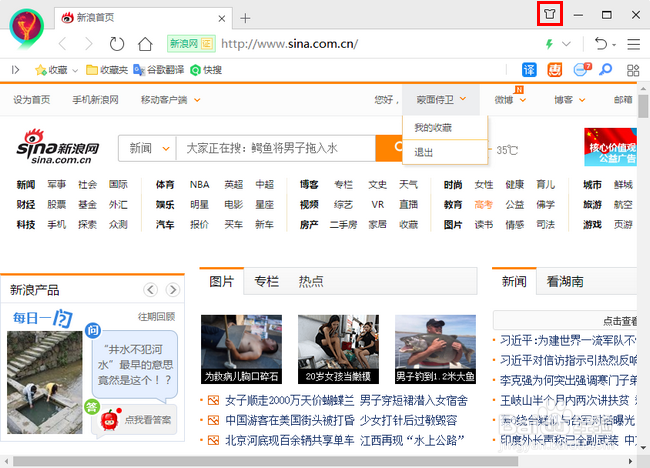This screenshot has height=468, width=650.
Task: Switch to the 看湖南 tab
Action: 565,281
